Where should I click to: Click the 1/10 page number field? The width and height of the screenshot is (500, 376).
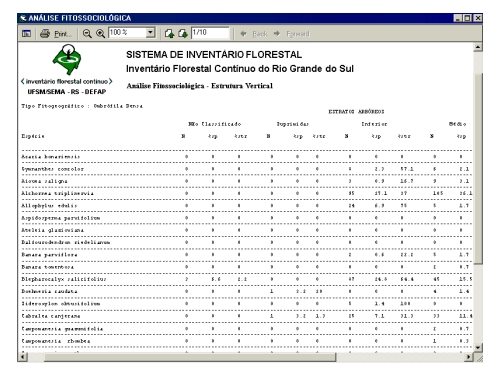click(210, 33)
